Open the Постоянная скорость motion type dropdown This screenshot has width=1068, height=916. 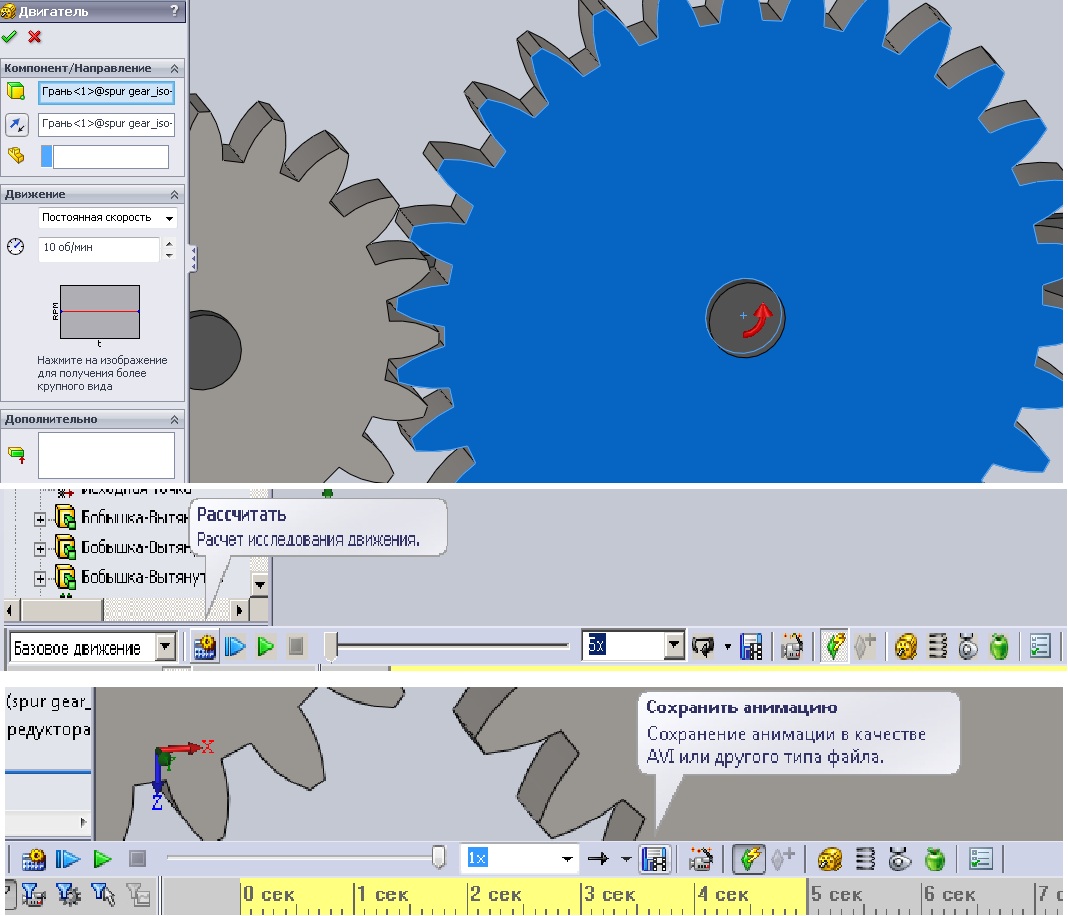point(169,218)
